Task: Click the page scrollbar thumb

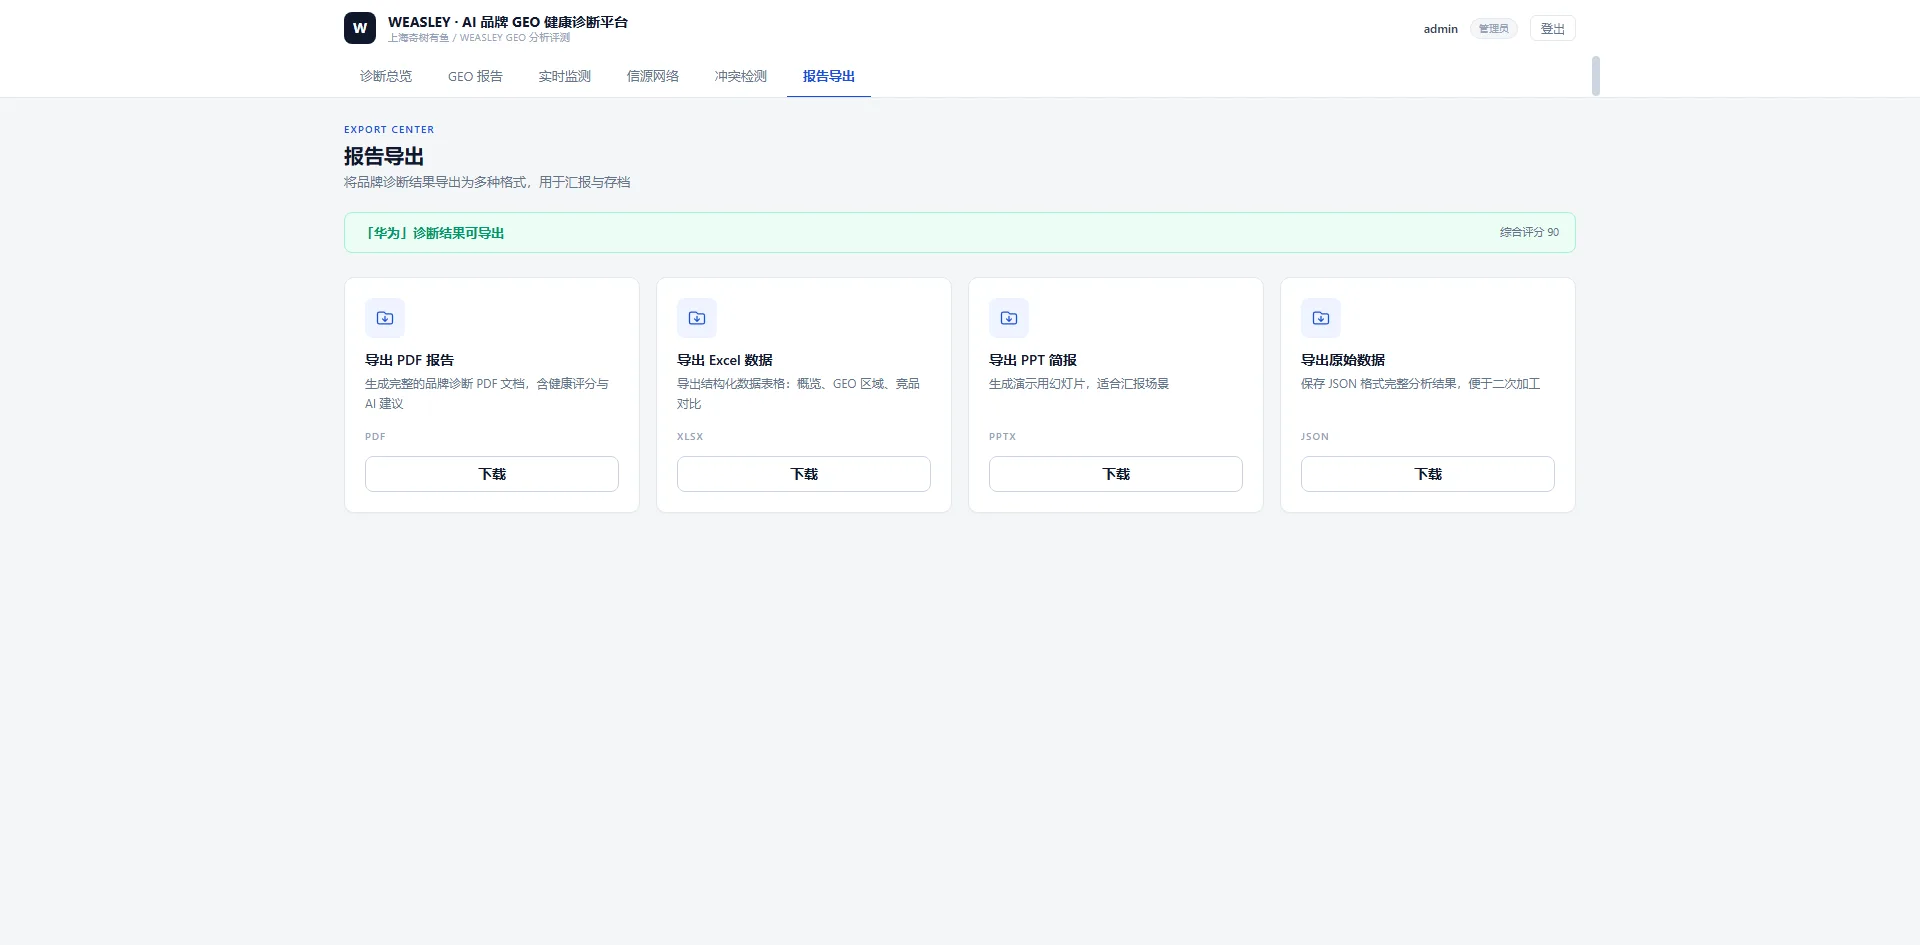Action: click(1596, 76)
